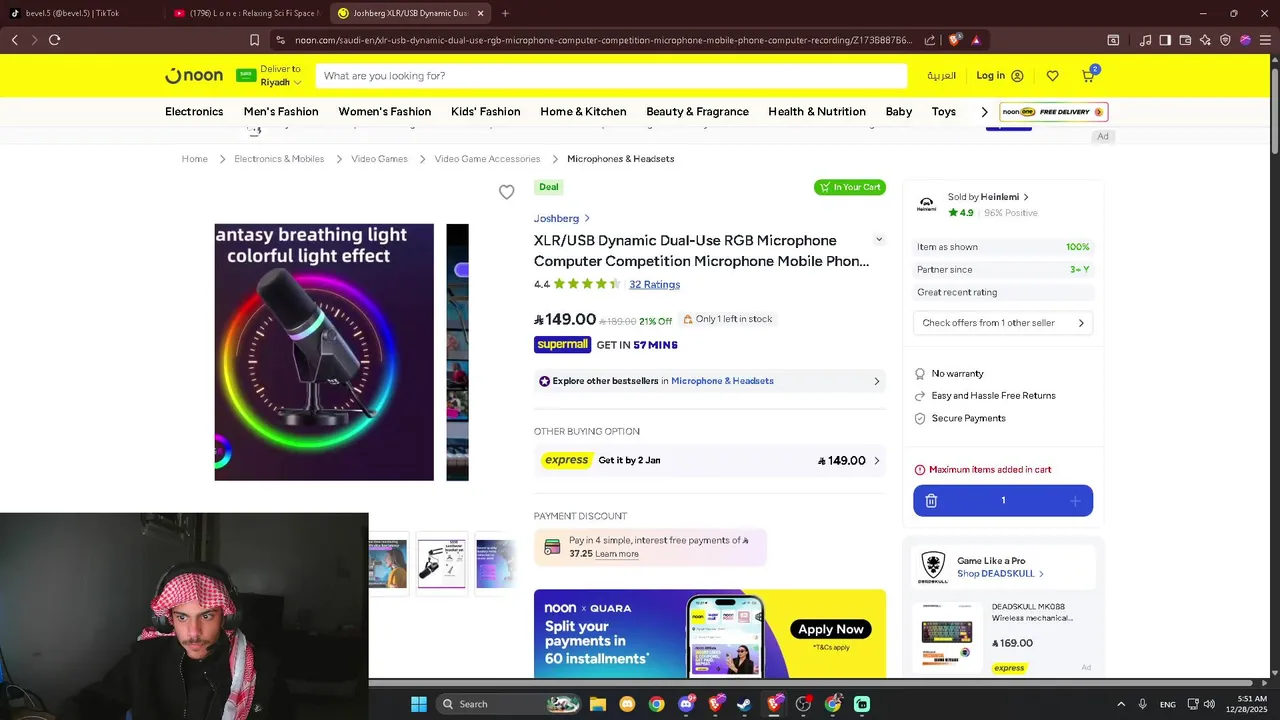Click the noon logo

click(193, 76)
